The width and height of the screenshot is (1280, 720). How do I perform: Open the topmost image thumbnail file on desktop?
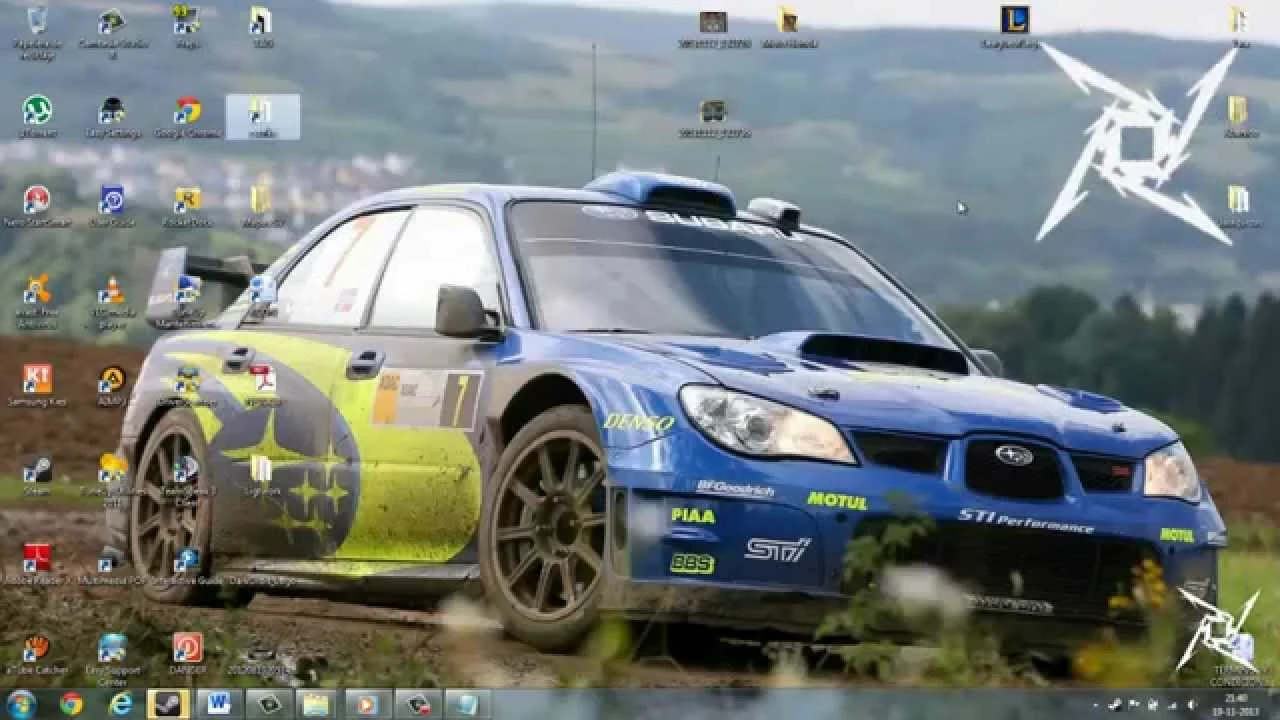tap(713, 27)
